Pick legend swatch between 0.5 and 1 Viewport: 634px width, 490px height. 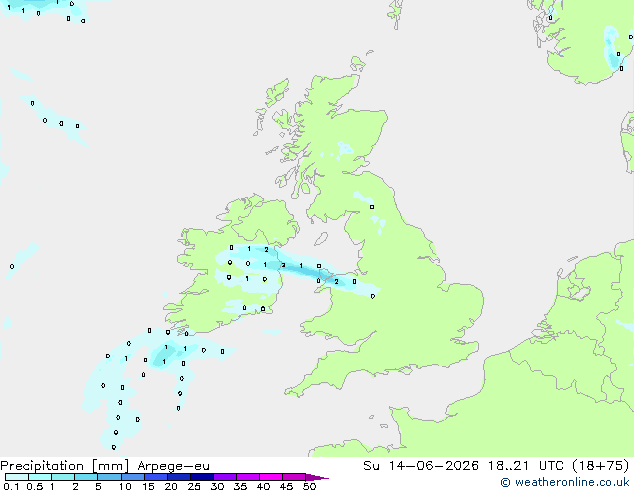[x=40, y=477]
